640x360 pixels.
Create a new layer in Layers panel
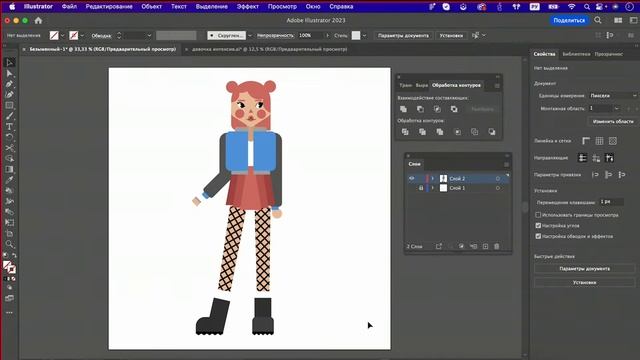485,246
